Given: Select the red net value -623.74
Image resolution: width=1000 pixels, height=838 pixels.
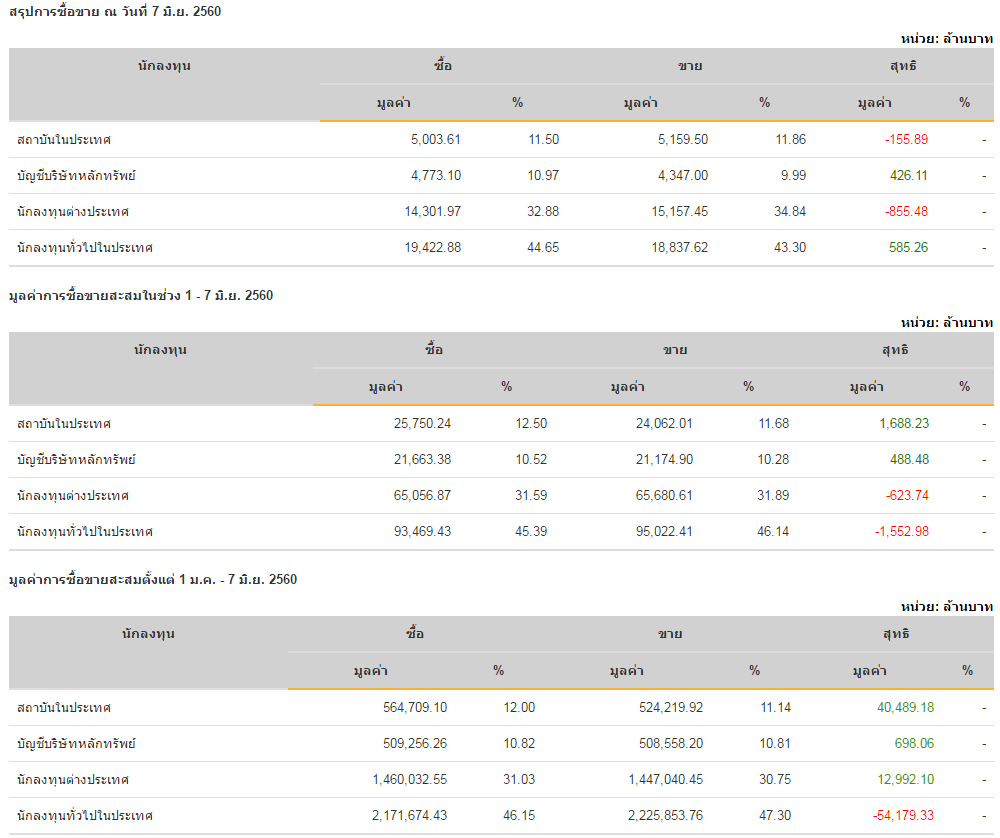Looking at the screenshot, I should [907, 496].
